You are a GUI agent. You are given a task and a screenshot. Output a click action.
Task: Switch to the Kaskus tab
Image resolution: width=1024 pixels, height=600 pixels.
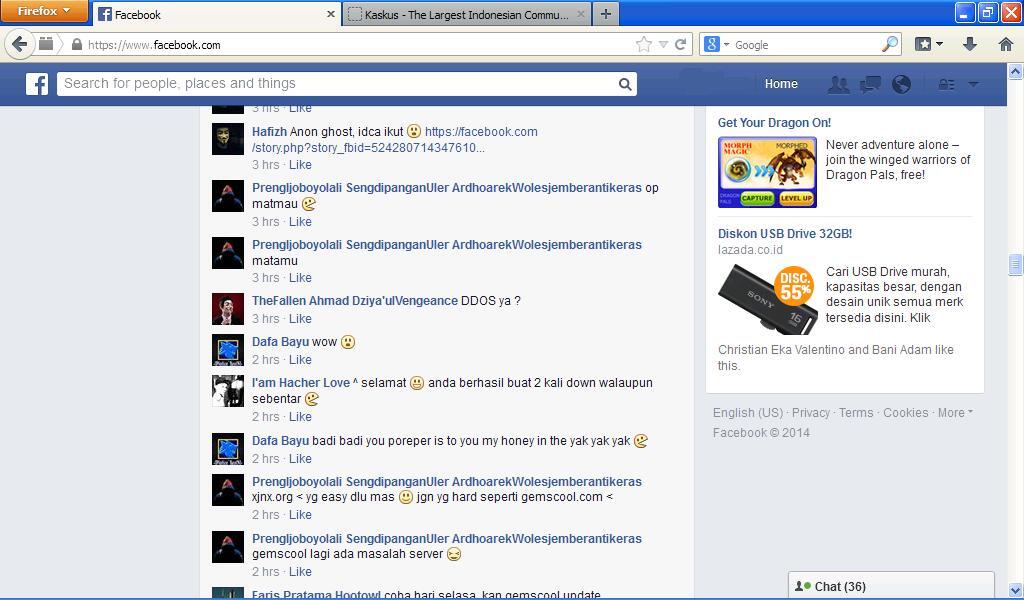coord(468,14)
